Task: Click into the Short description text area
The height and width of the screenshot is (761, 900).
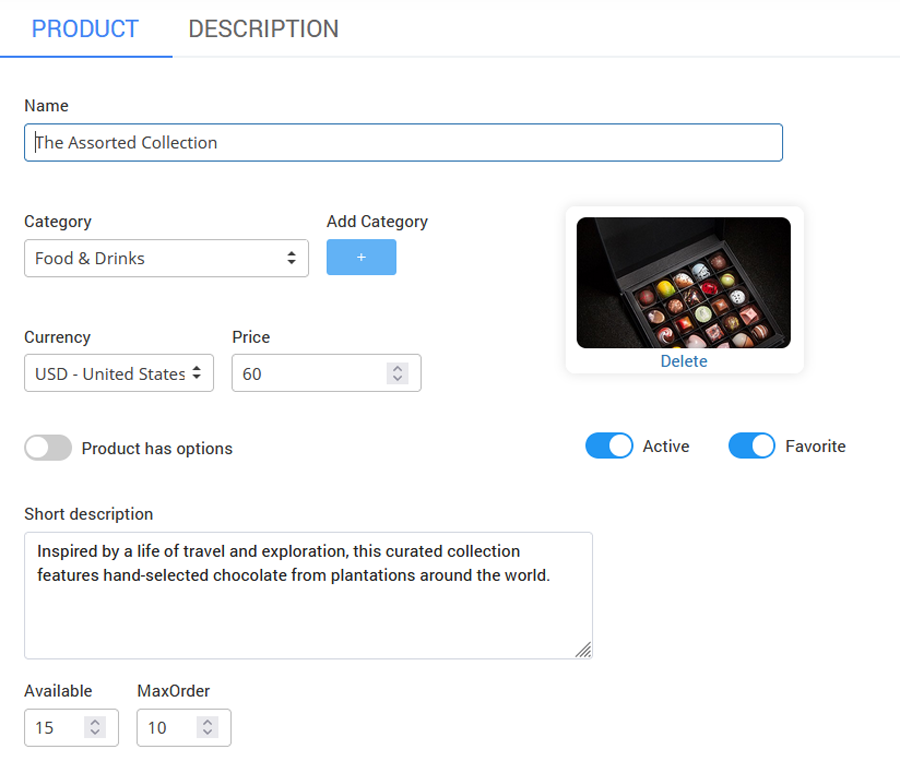Action: click(x=308, y=610)
